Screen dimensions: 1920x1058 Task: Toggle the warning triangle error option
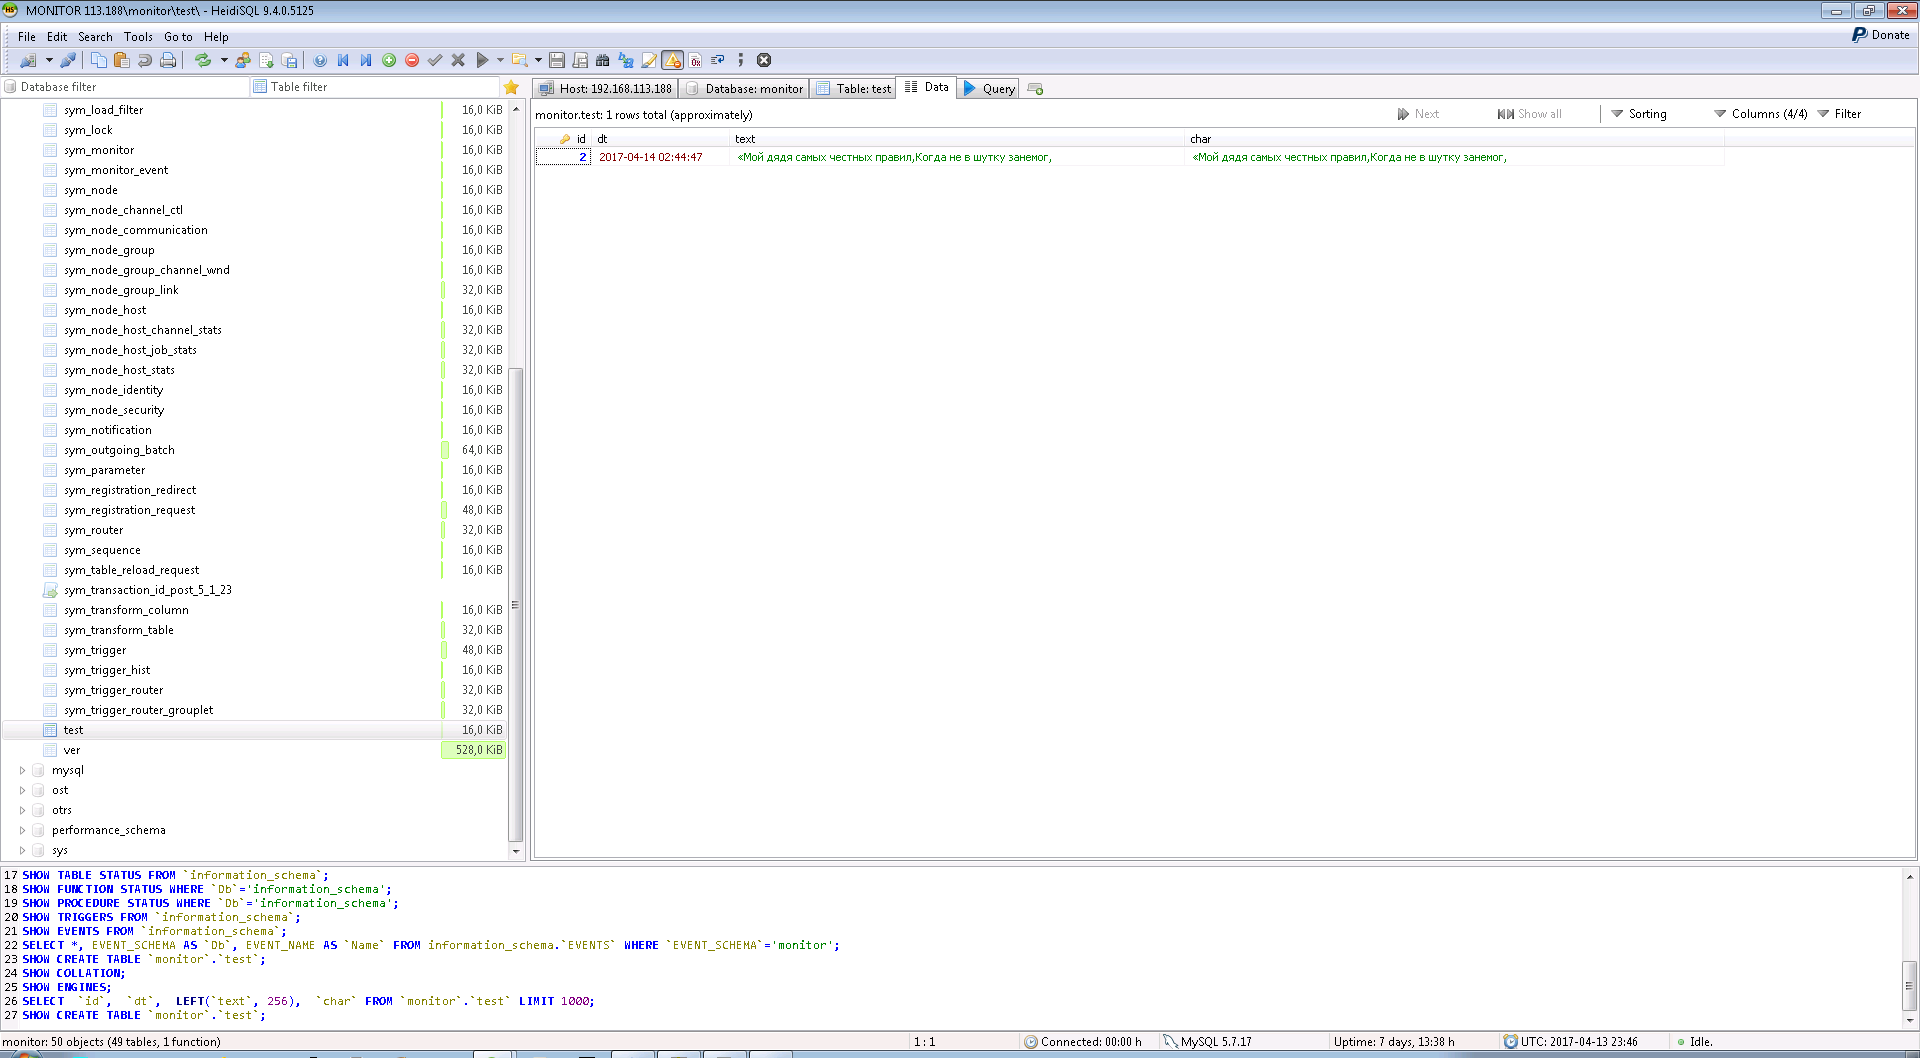(x=673, y=60)
